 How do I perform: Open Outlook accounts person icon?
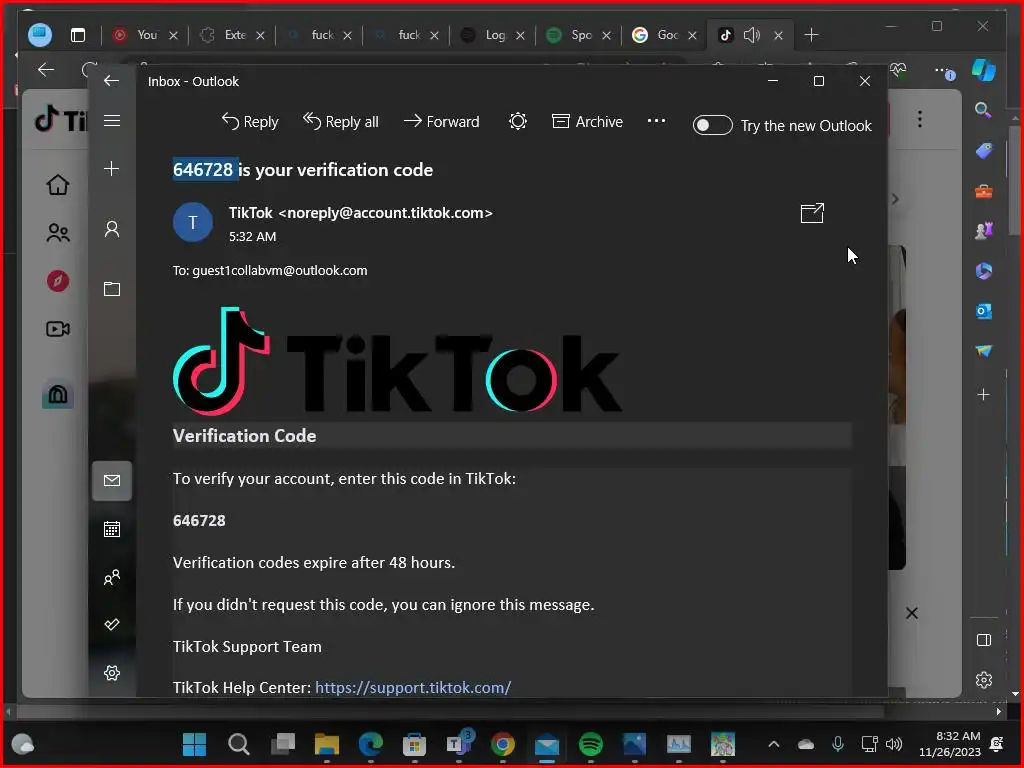tap(112, 229)
